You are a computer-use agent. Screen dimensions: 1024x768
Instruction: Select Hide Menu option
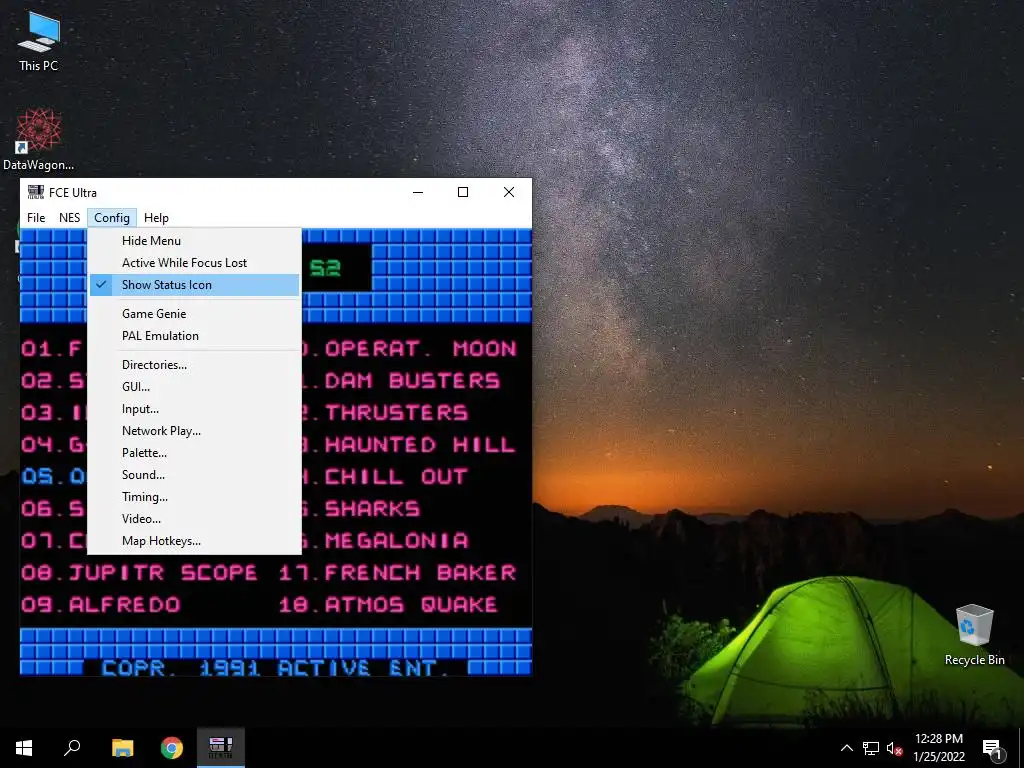click(194, 240)
